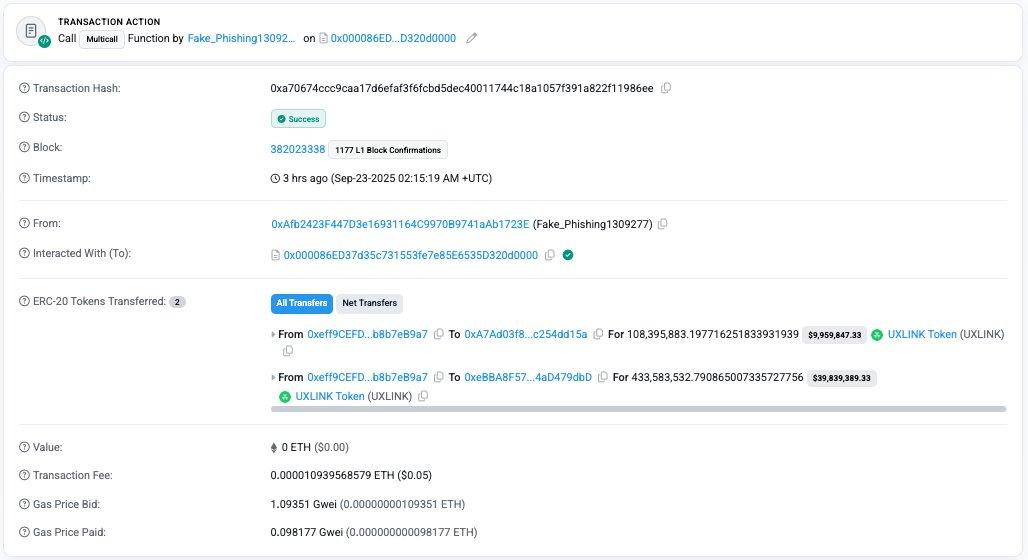This screenshot has height=560, width=1028.
Task: Open recipient address 0xA7Ad03f8...c254dd15a
Action: coord(526,334)
